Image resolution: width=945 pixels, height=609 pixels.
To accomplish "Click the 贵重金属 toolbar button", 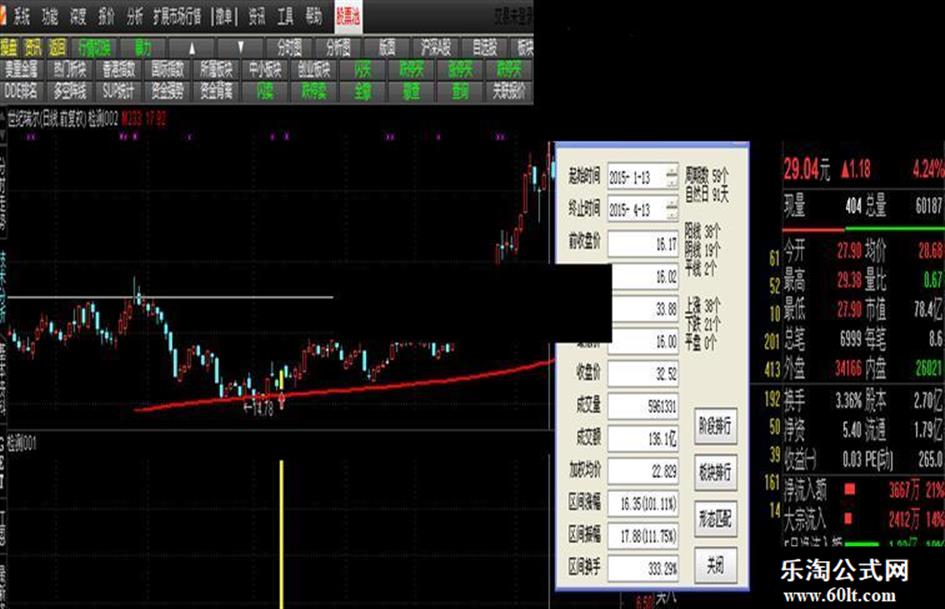I will [21, 69].
